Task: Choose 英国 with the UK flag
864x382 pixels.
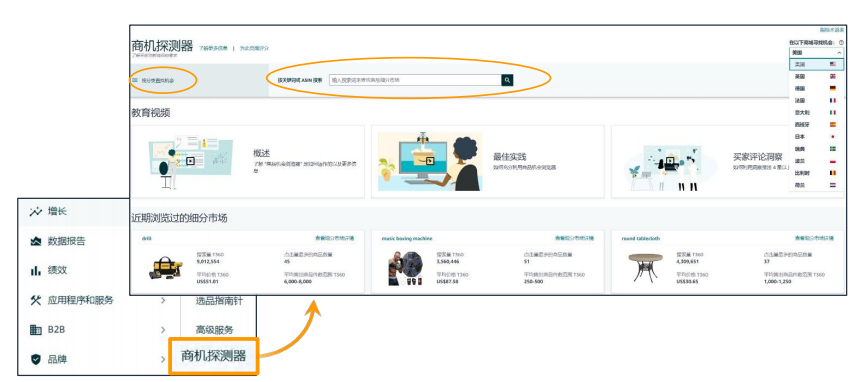Action: (x=816, y=77)
